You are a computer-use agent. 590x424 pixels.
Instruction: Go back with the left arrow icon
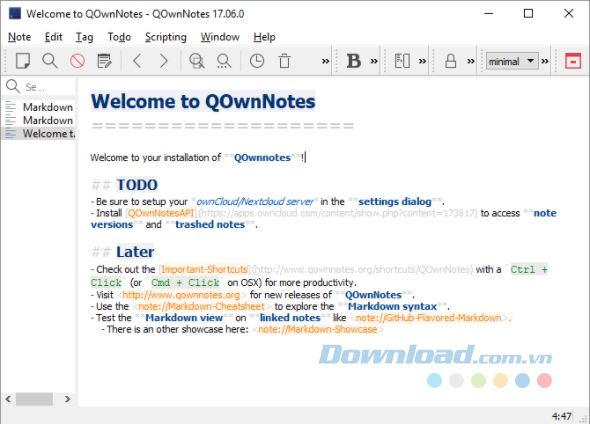click(137, 61)
